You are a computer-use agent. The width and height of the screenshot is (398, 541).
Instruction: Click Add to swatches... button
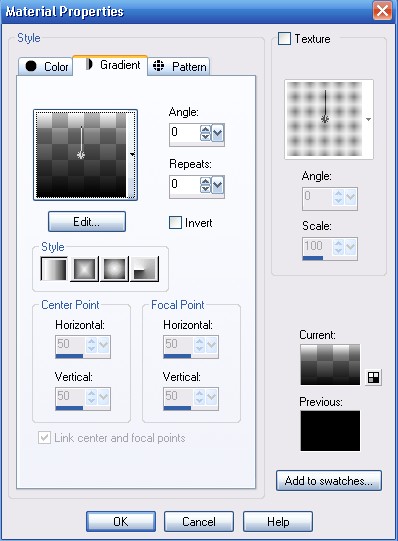pos(329,480)
